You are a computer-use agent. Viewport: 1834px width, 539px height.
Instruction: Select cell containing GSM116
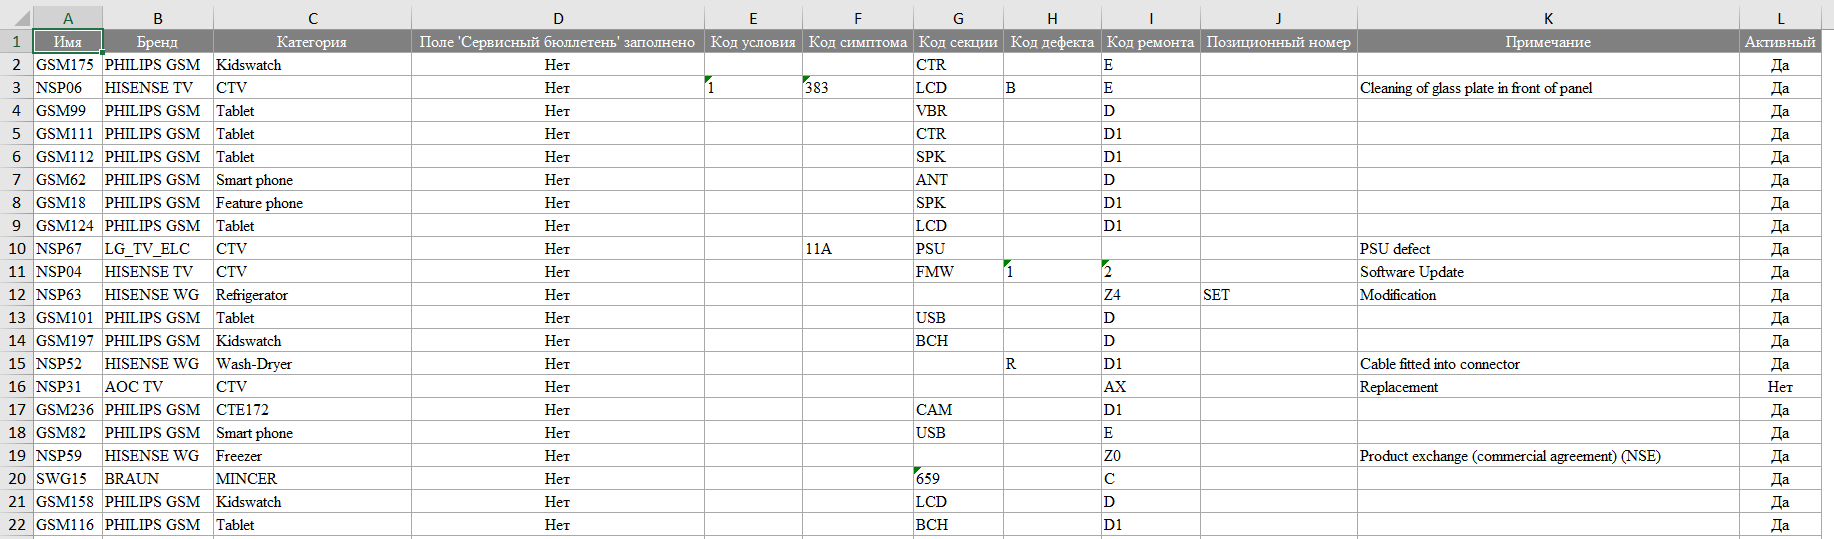tap(68, 524)
